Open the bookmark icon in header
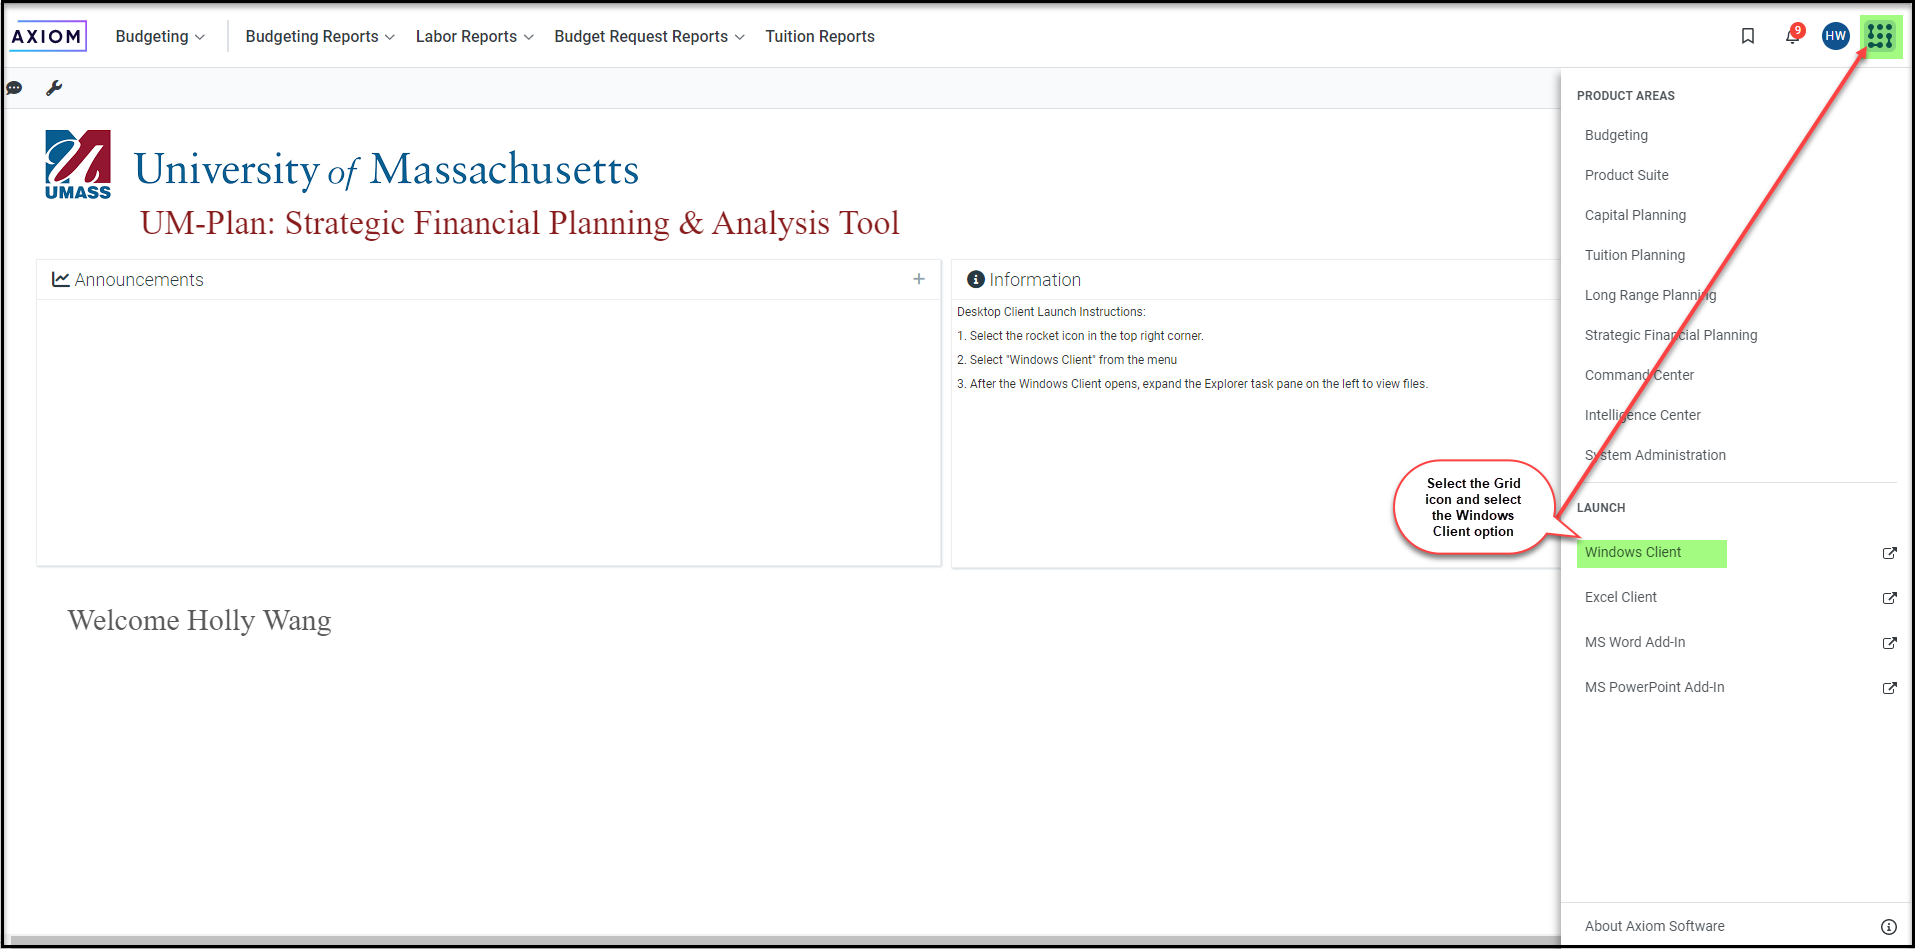Screen dimensions: 1915x949 pyautogui.click(x=1748, y=36)
